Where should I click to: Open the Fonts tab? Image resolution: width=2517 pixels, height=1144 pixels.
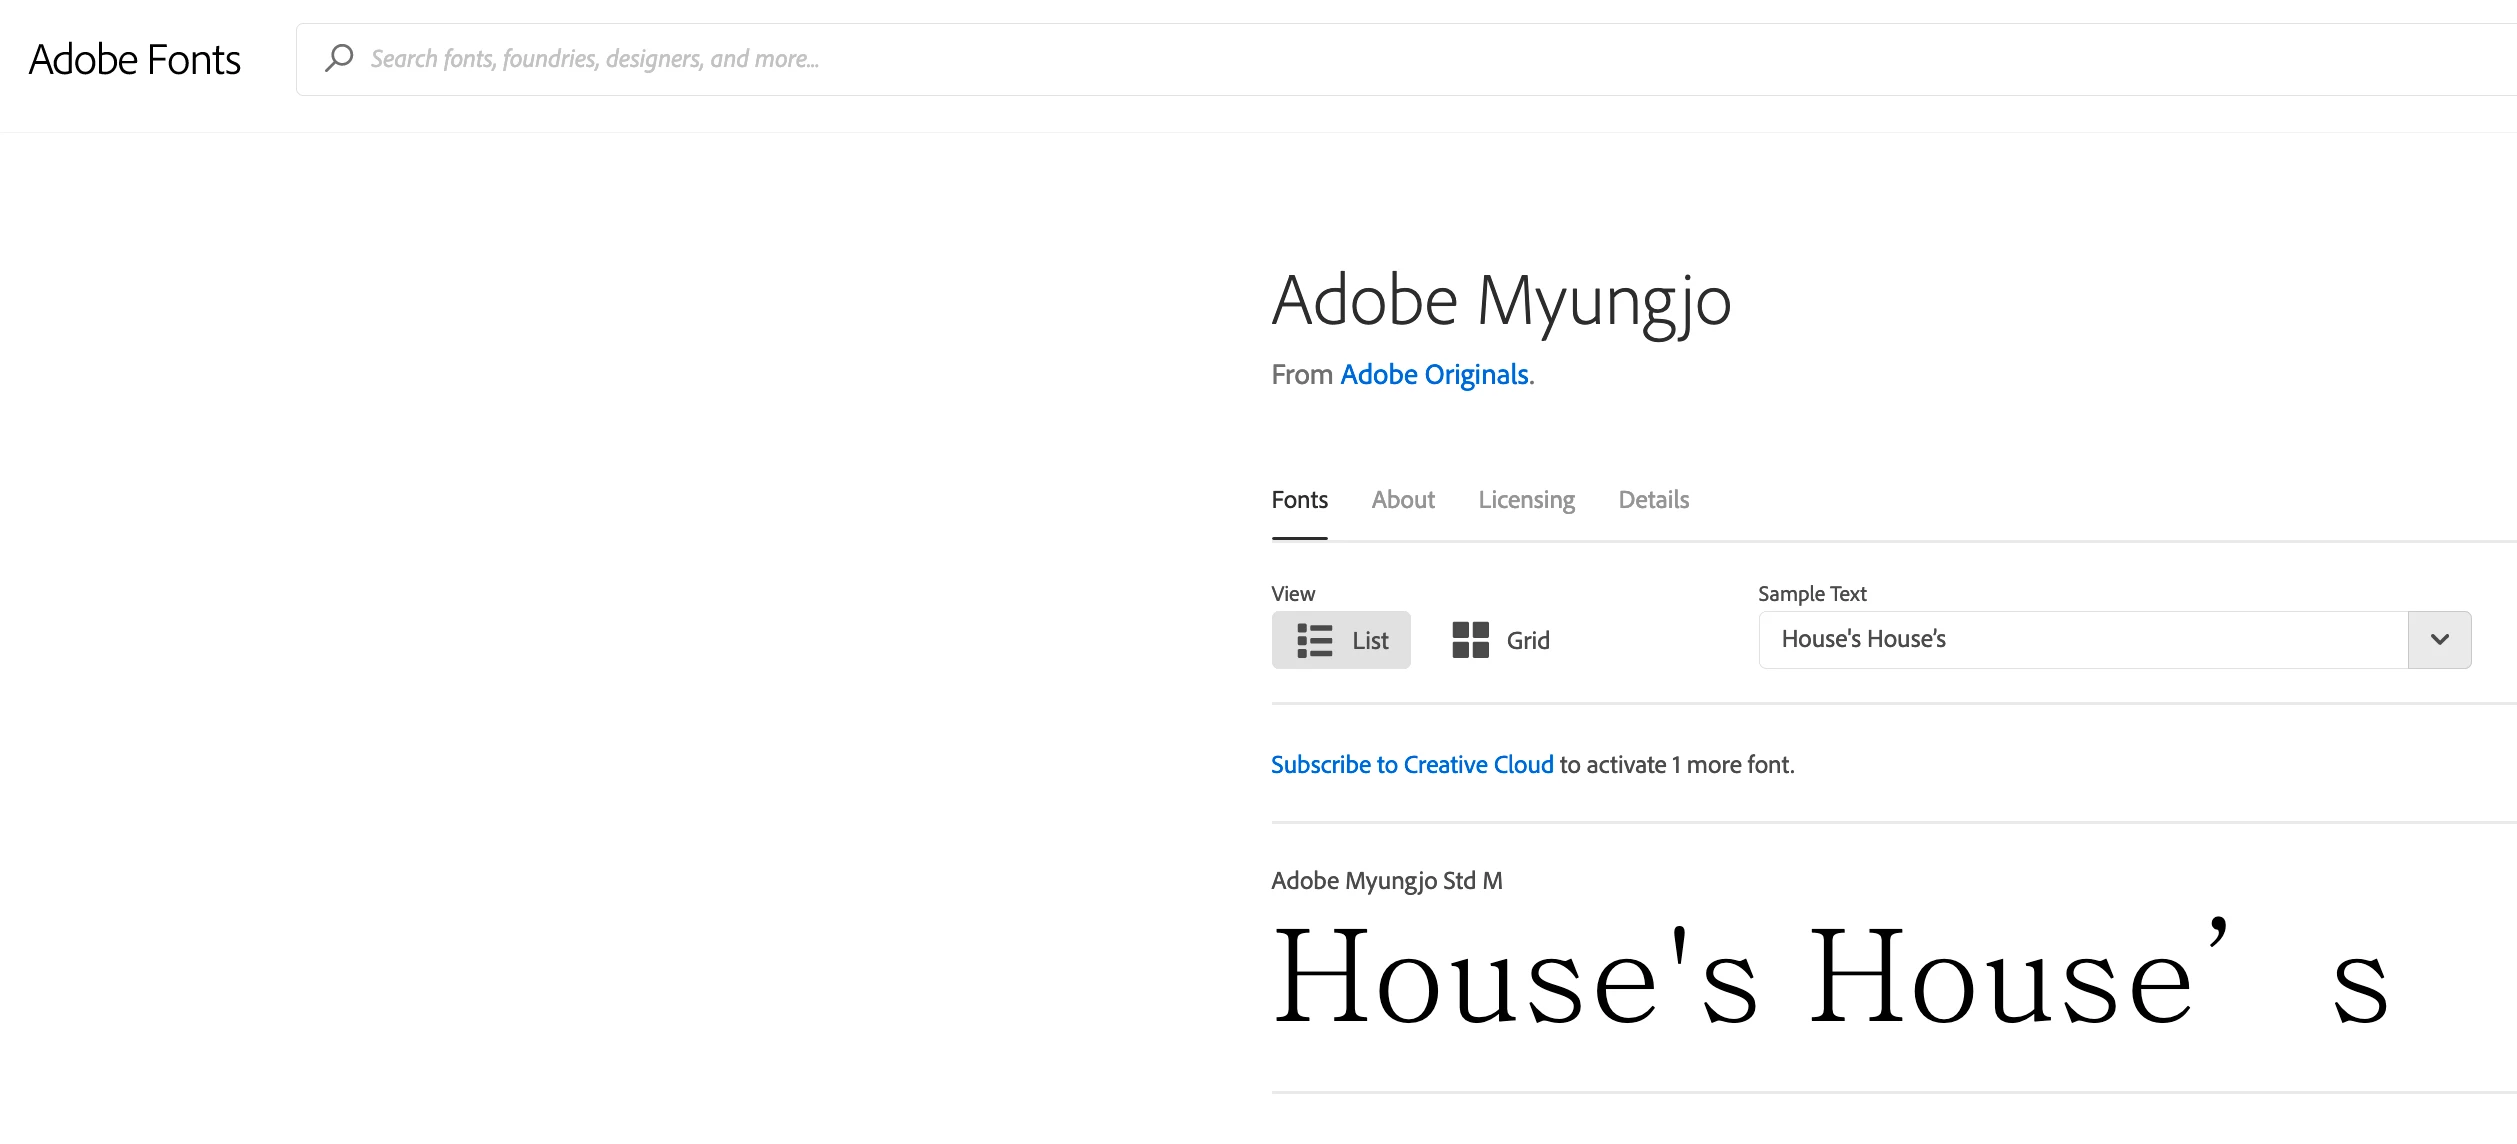[x=1299, y=500]
